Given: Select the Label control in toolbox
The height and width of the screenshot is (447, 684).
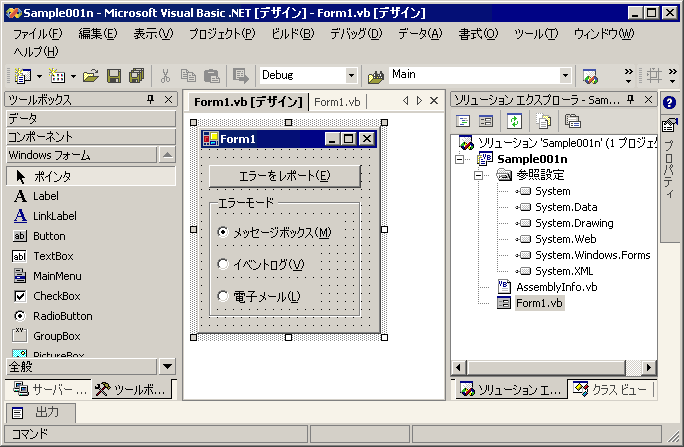Looking at the screenshot, I should (91, 196).
